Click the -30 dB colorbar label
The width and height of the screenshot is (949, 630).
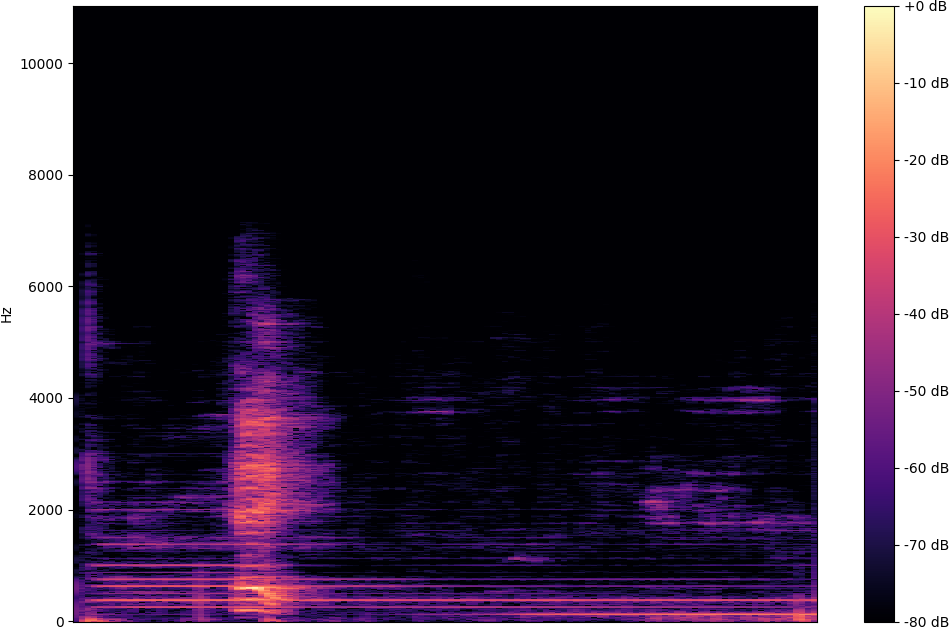coord(926,237)
